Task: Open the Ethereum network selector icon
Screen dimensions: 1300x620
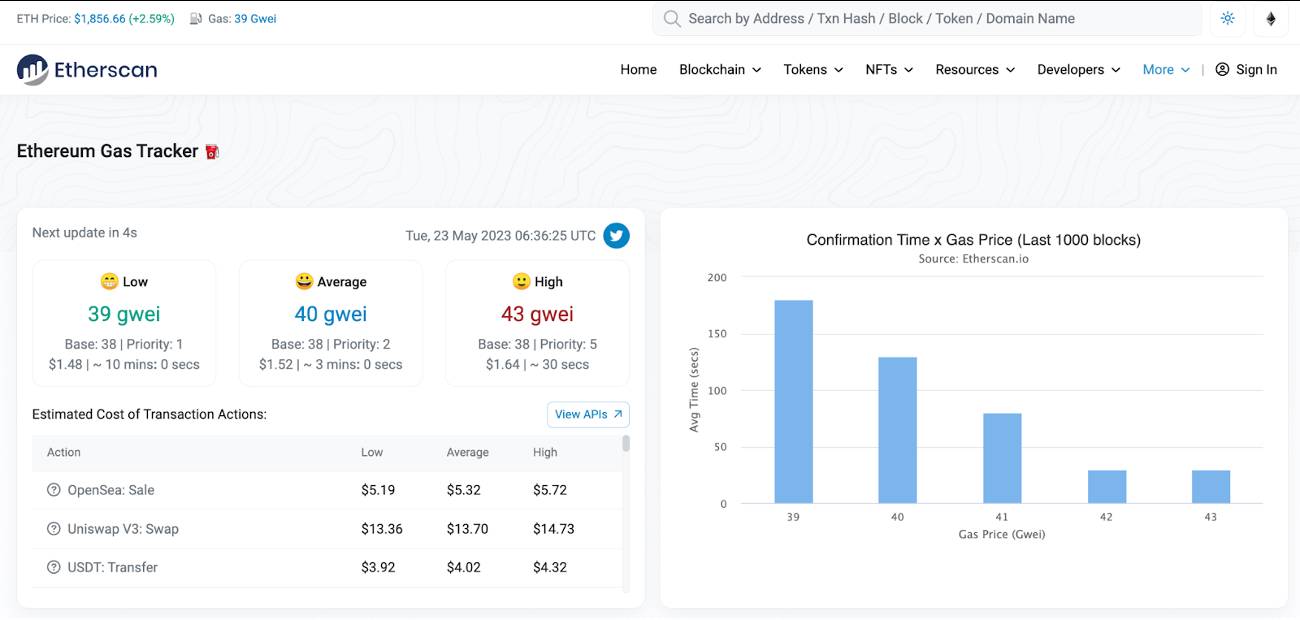Action: [1271, 19]
